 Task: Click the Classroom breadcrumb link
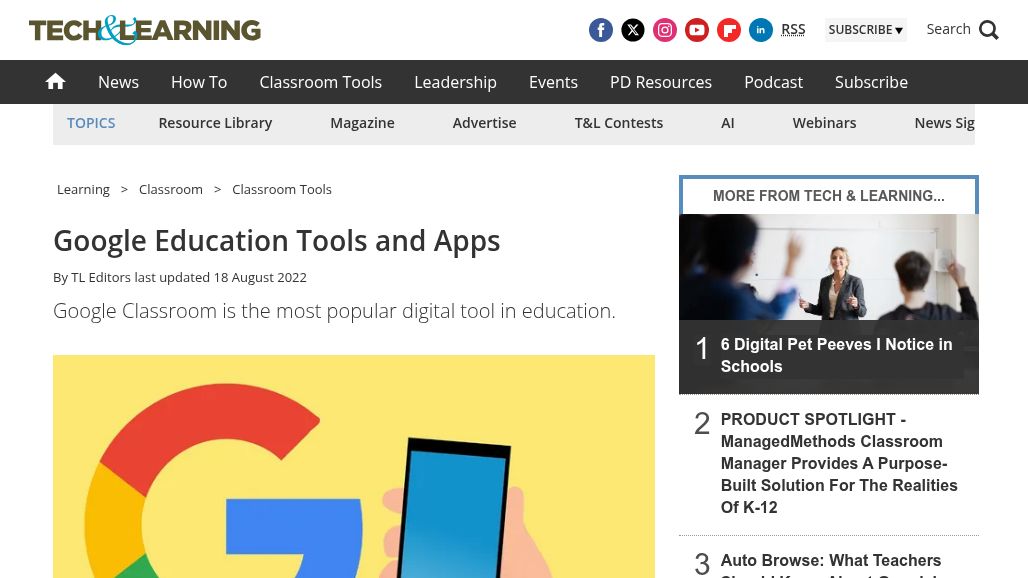(170, 189)
